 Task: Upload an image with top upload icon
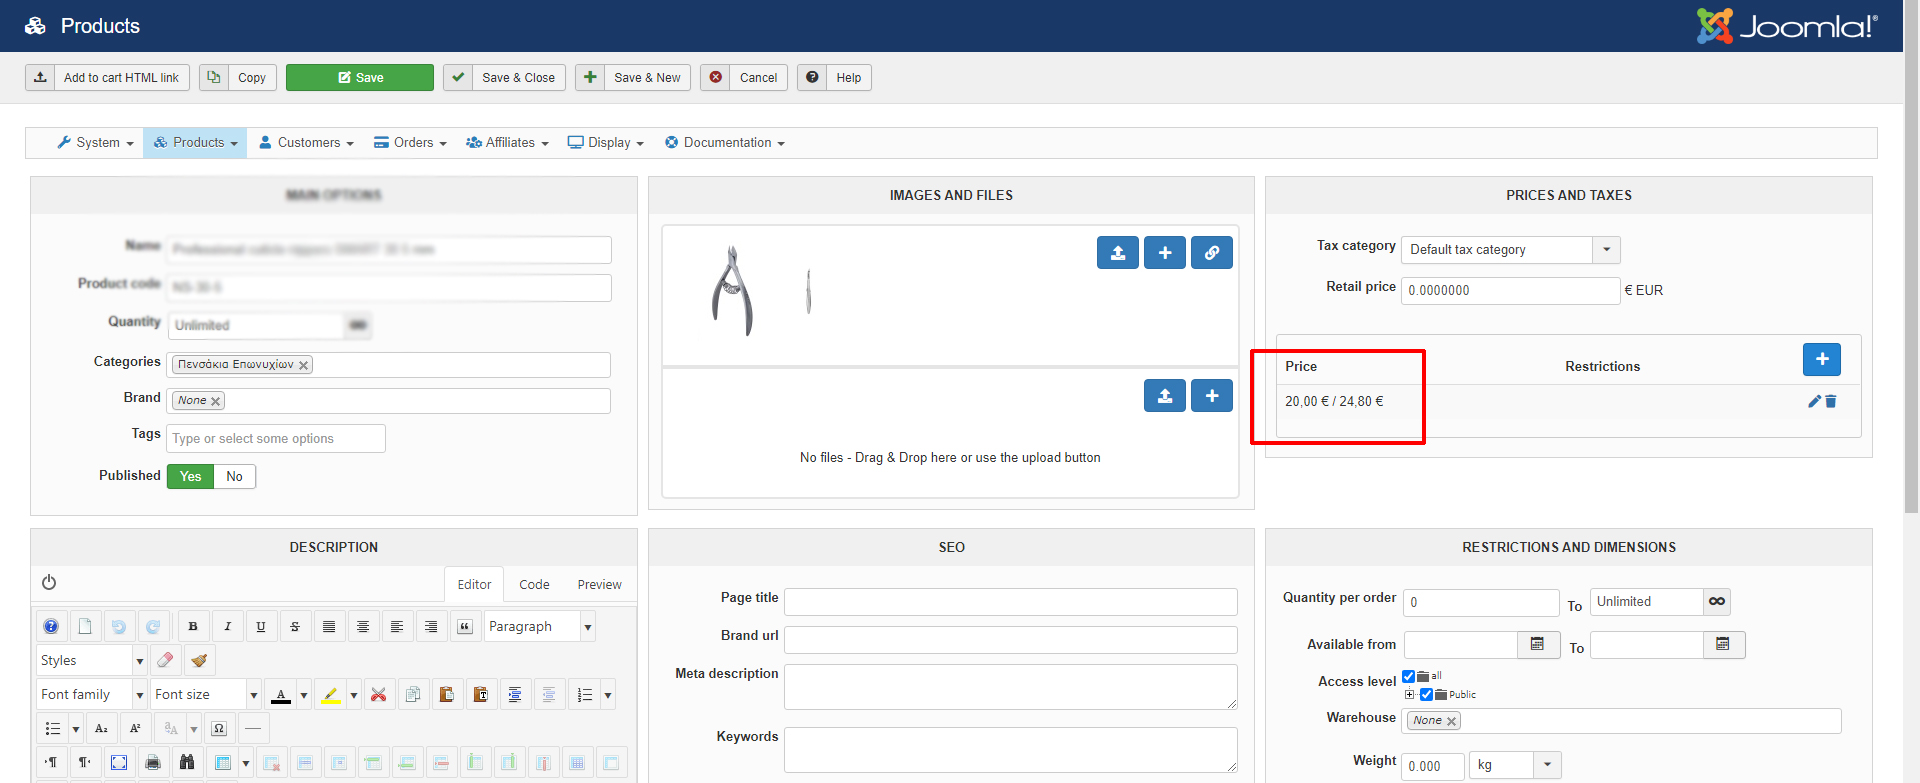pos(1118,253)
